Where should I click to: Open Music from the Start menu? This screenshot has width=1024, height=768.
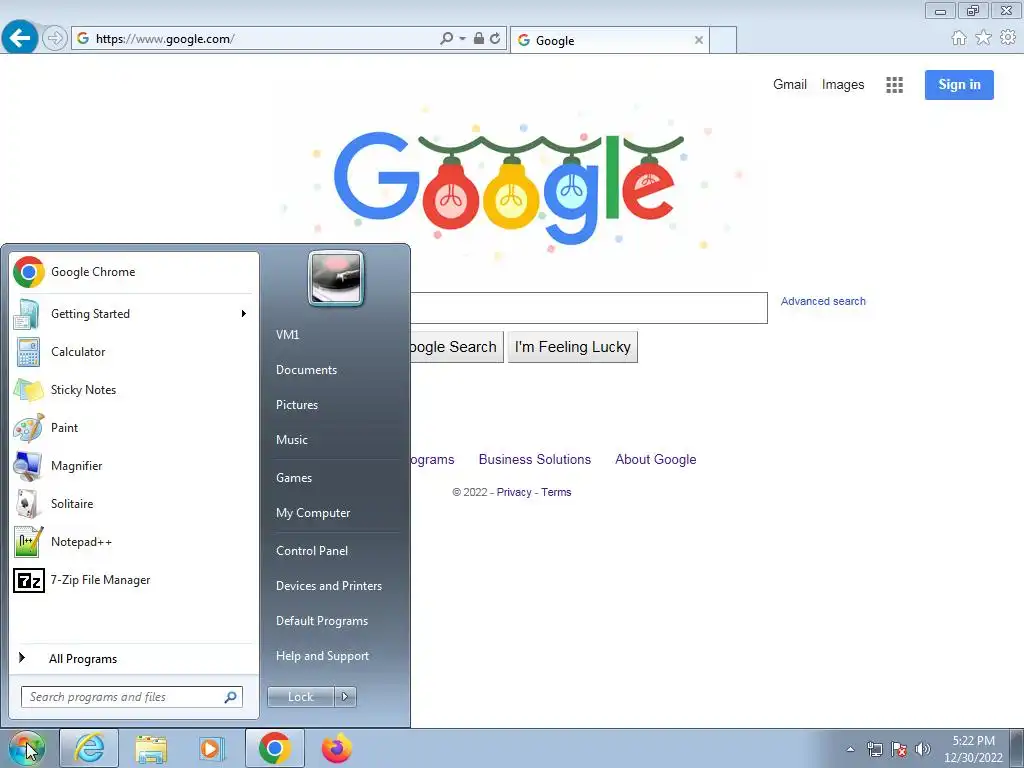coord(291,440)
